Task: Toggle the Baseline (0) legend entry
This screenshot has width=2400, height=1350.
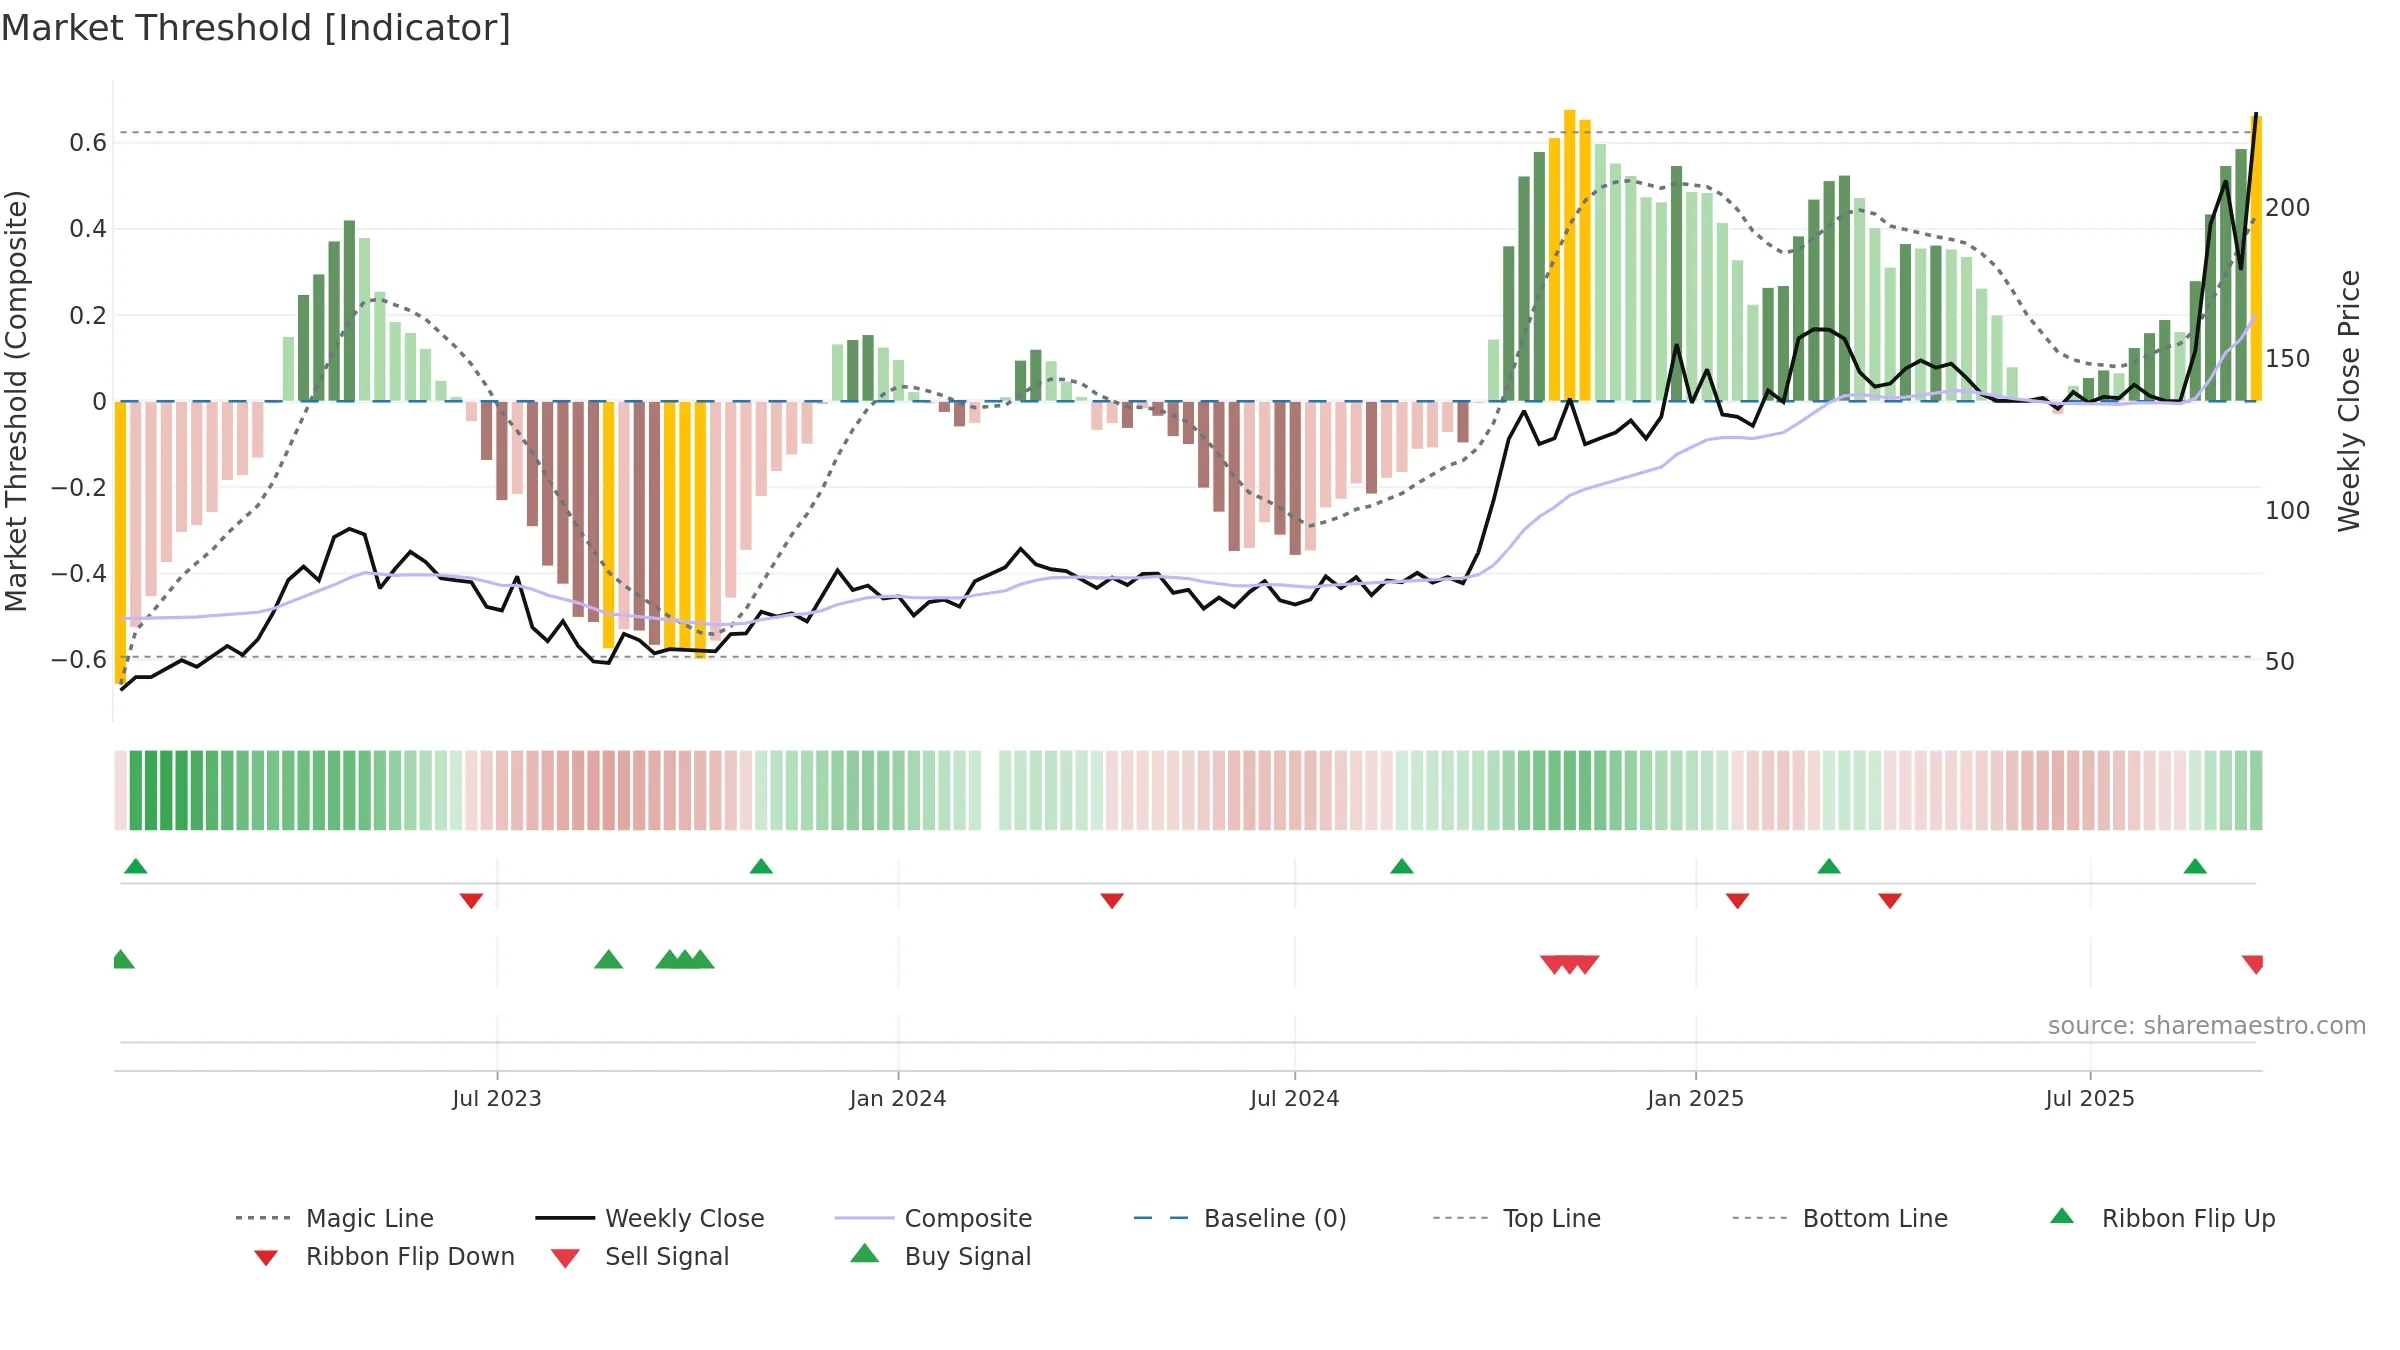Action: tap(1240, 1218)
